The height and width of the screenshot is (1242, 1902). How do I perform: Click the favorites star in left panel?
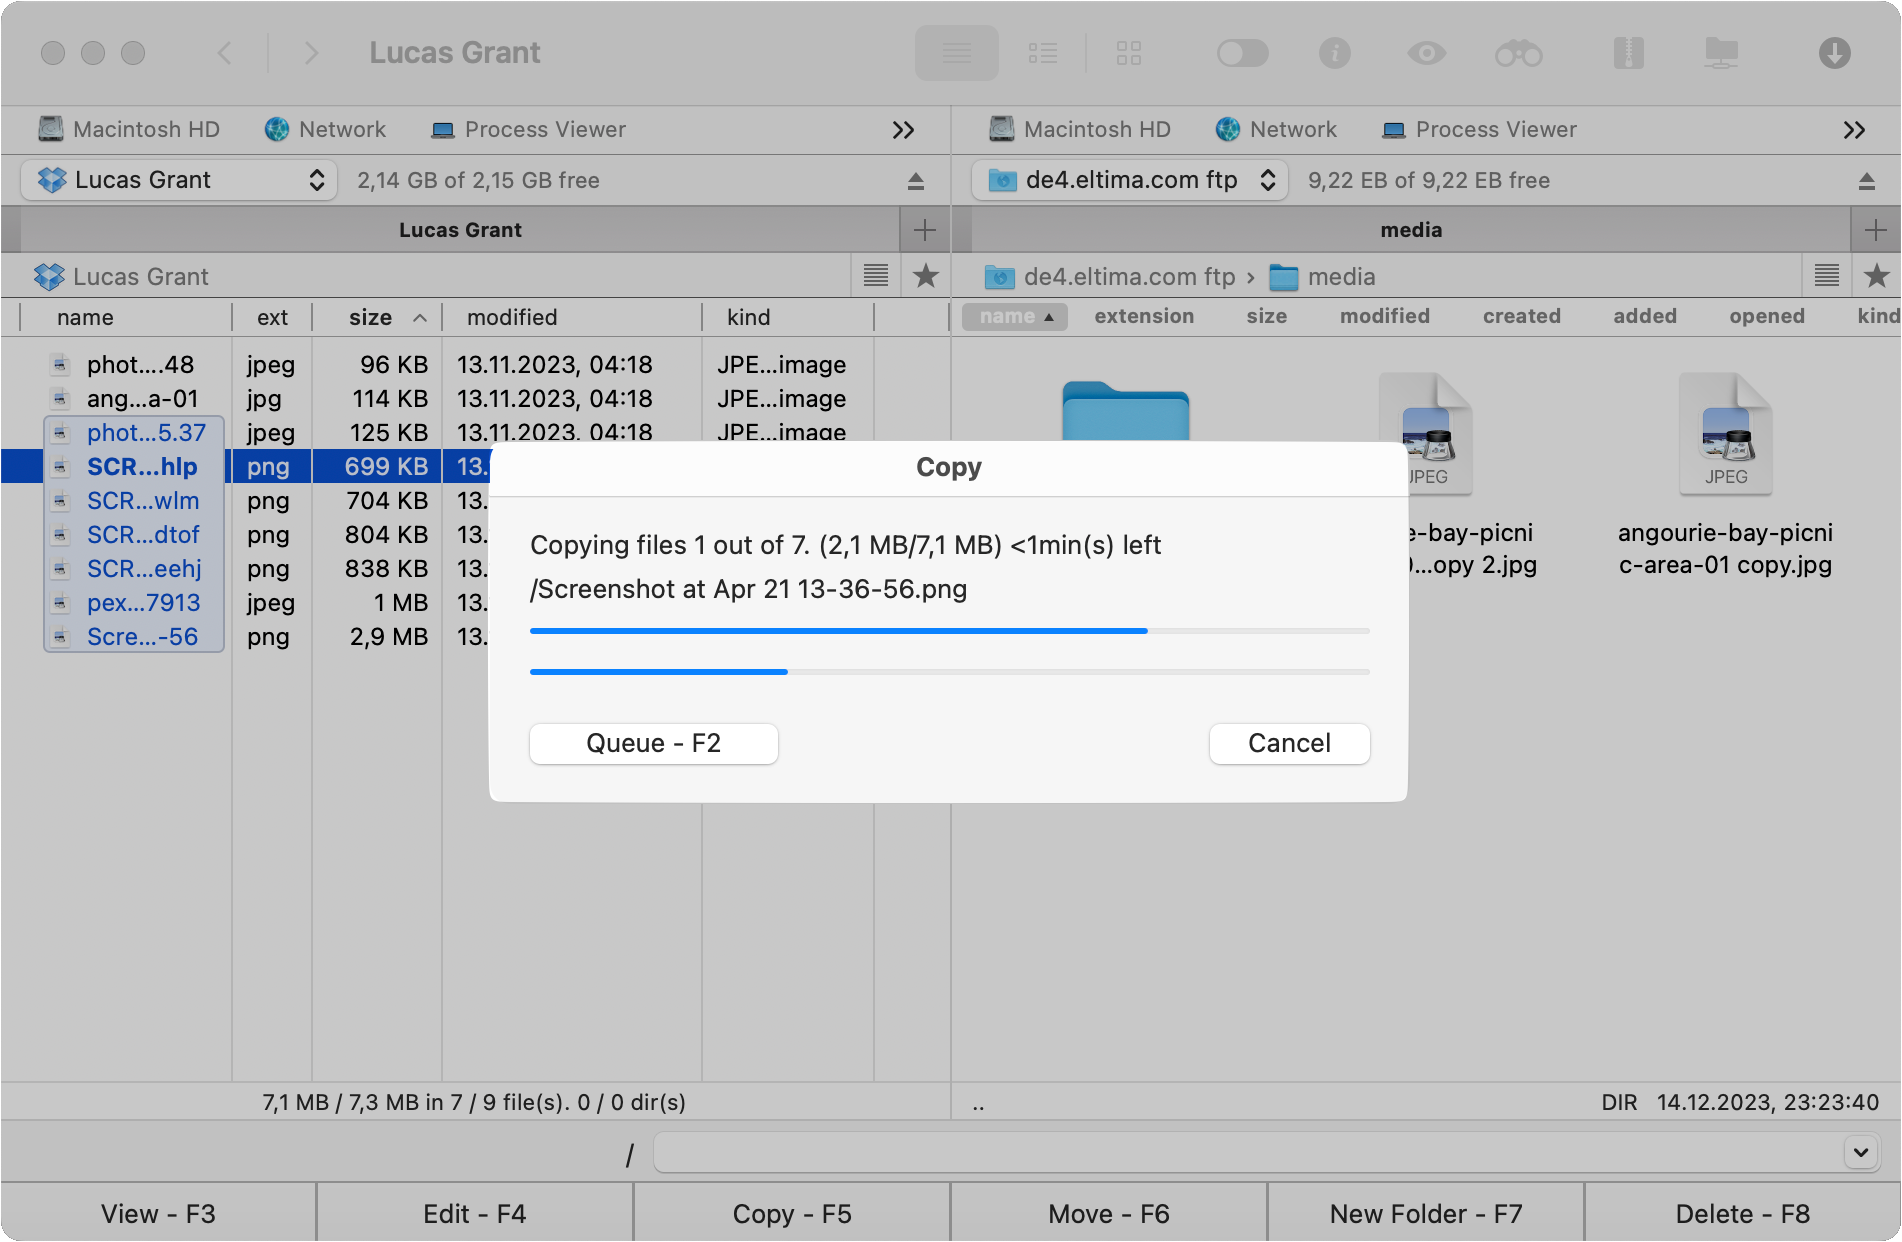coord(926,276)
